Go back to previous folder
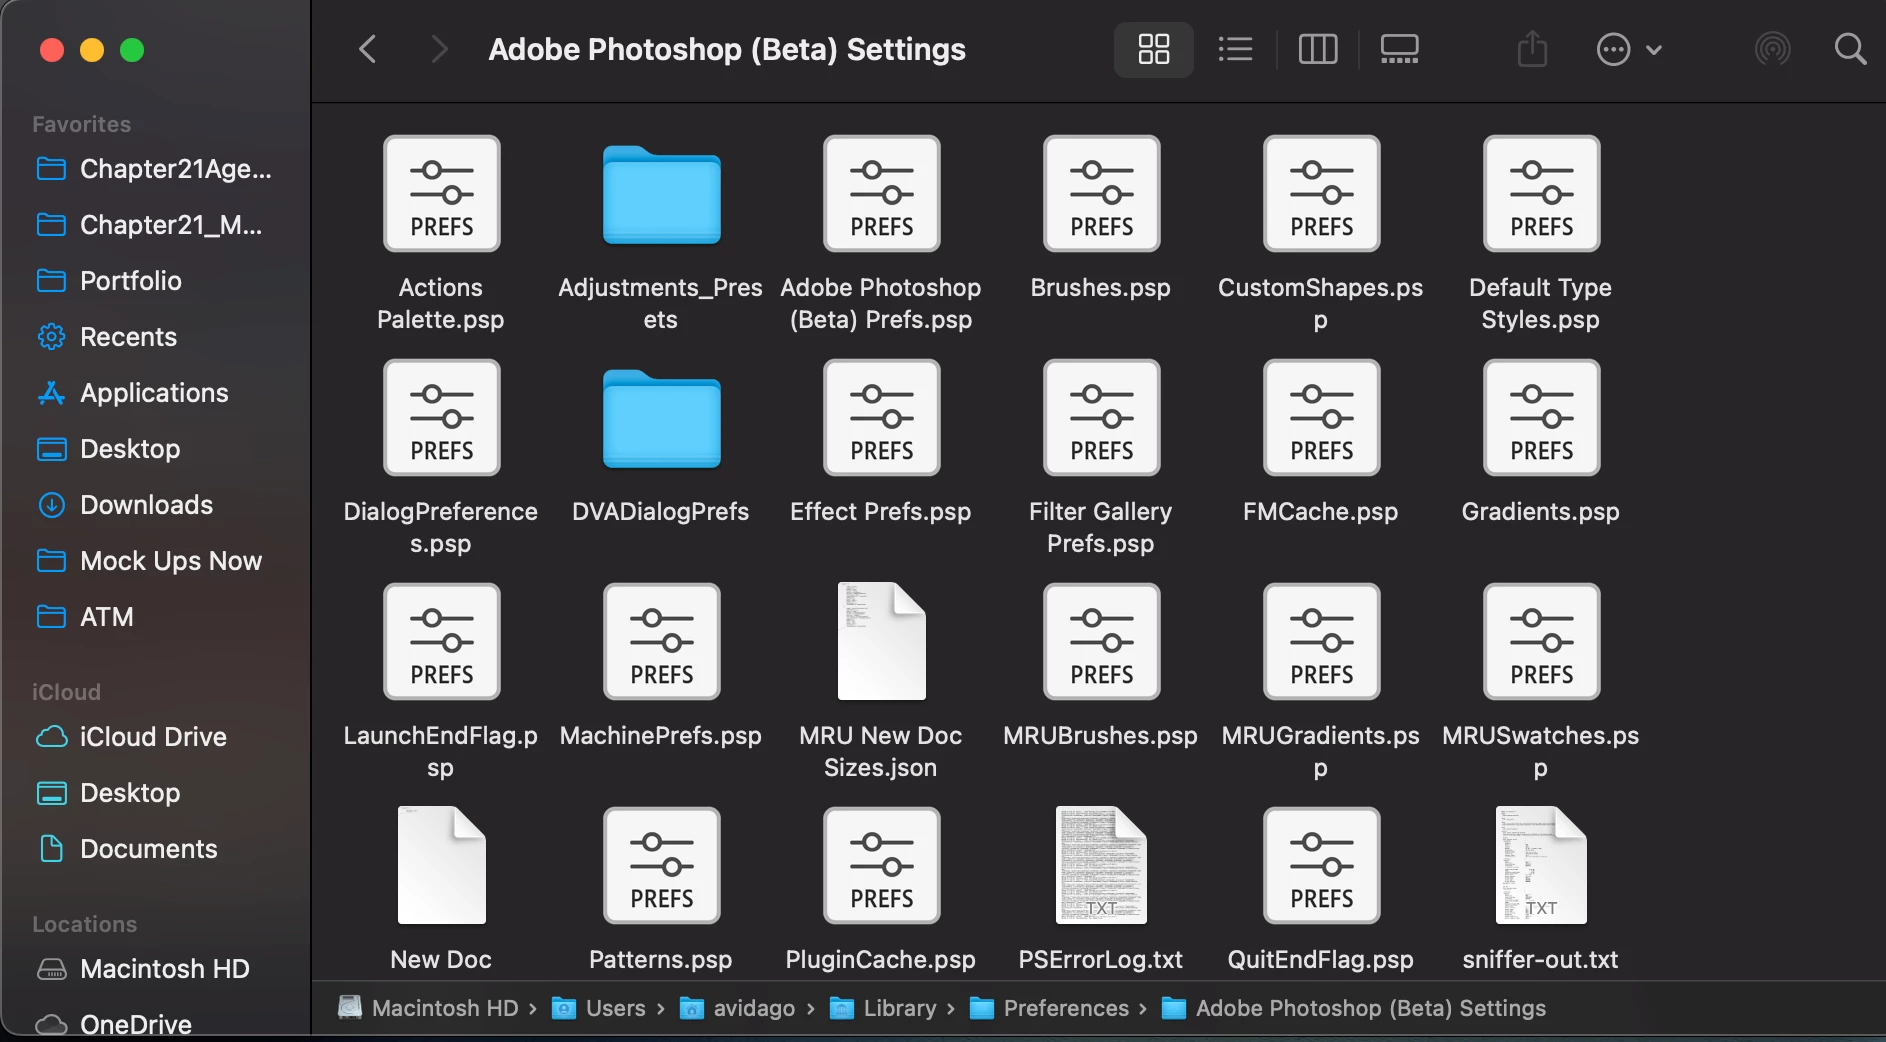Viewport: 1886px width, 1042px height. pos(368,49)
